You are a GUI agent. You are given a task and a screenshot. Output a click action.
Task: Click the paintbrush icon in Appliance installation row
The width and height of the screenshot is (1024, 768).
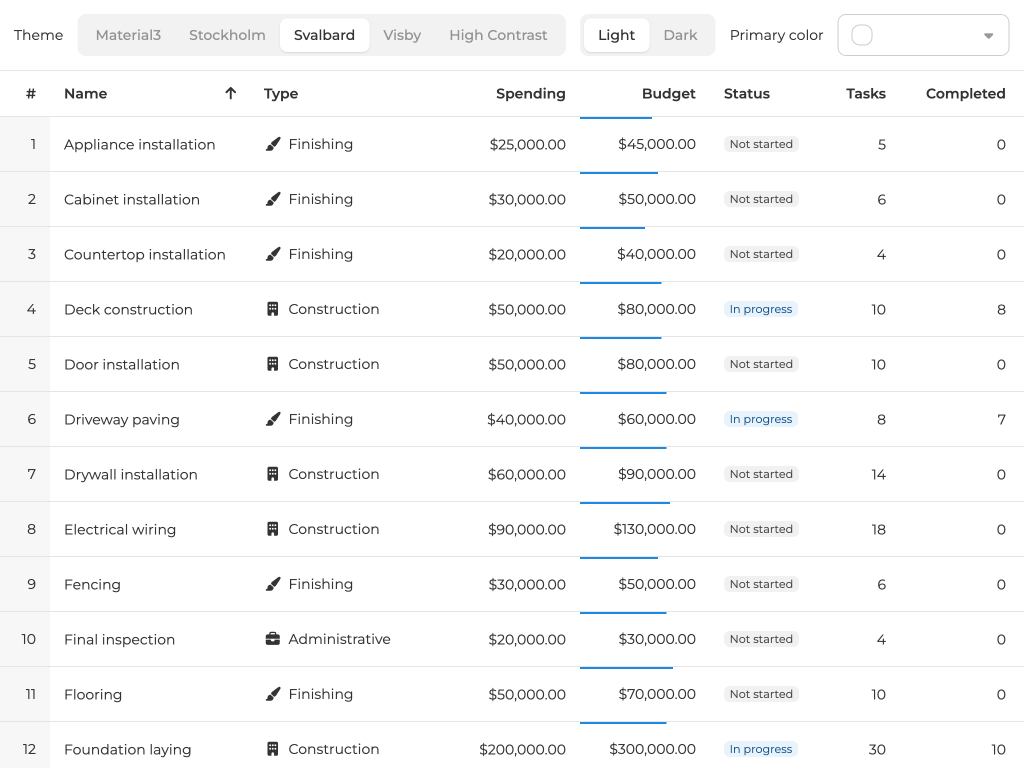[273, 144]
